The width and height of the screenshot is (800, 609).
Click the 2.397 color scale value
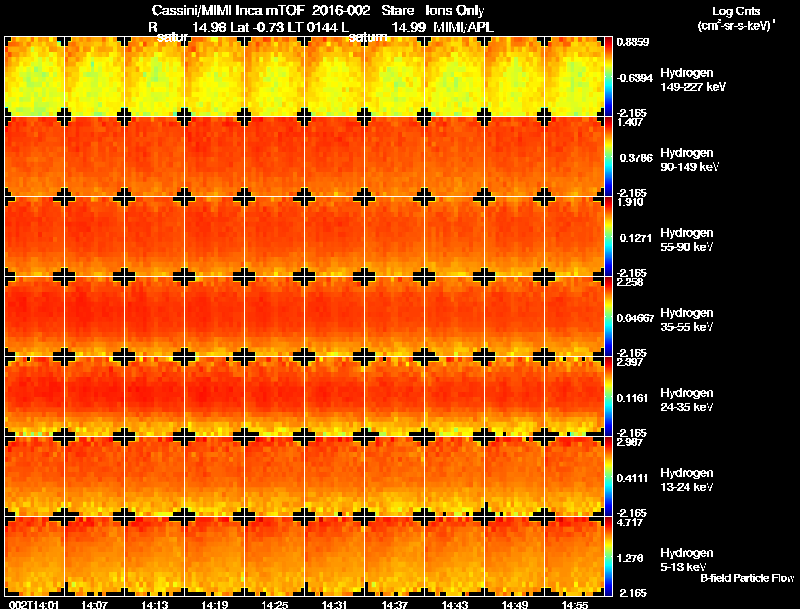tap(631, 363)
